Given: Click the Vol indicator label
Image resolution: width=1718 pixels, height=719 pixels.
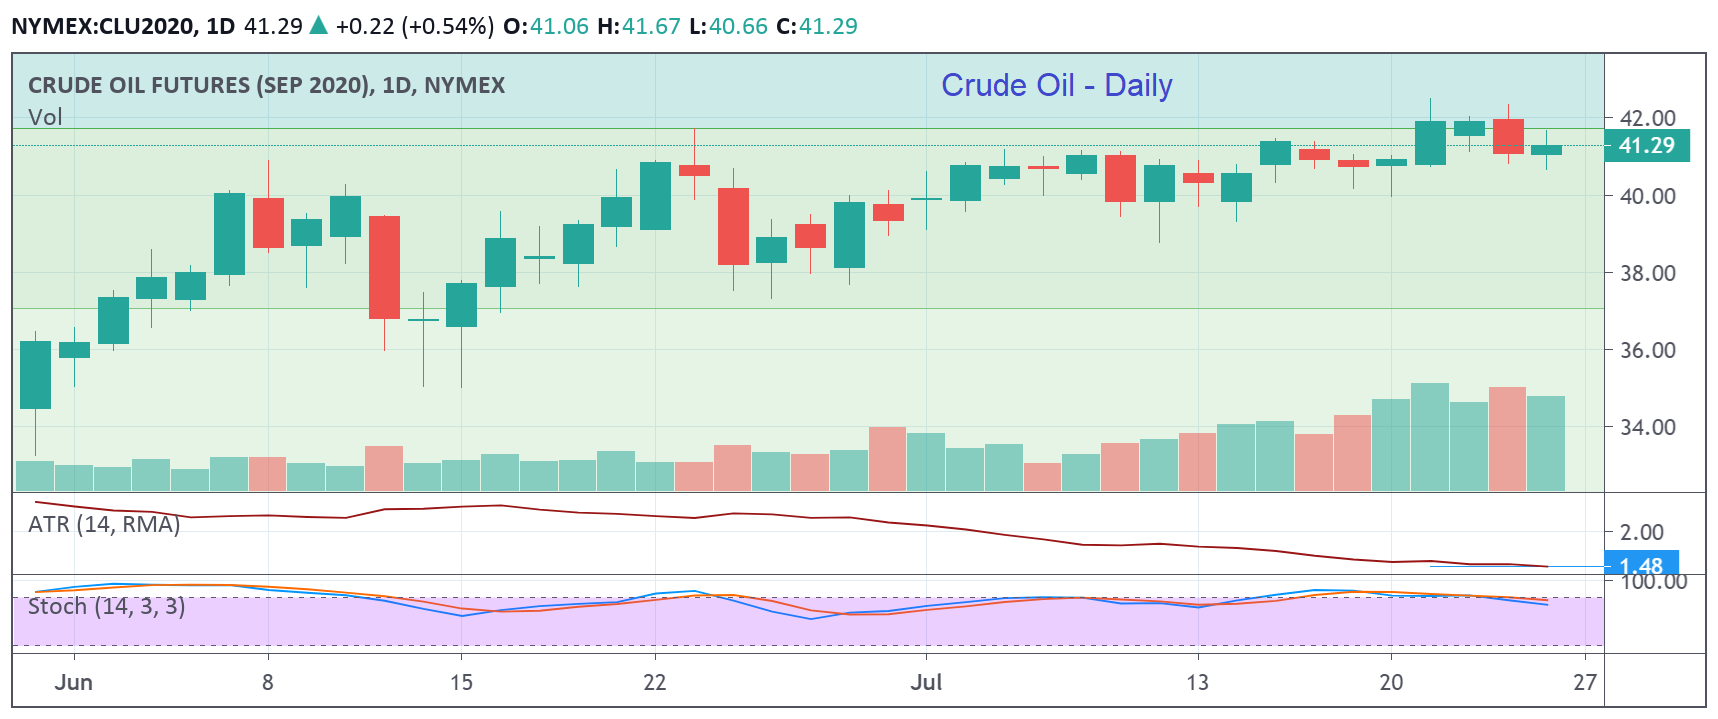Looking at the screenshot, I should (x=45, y=117).
